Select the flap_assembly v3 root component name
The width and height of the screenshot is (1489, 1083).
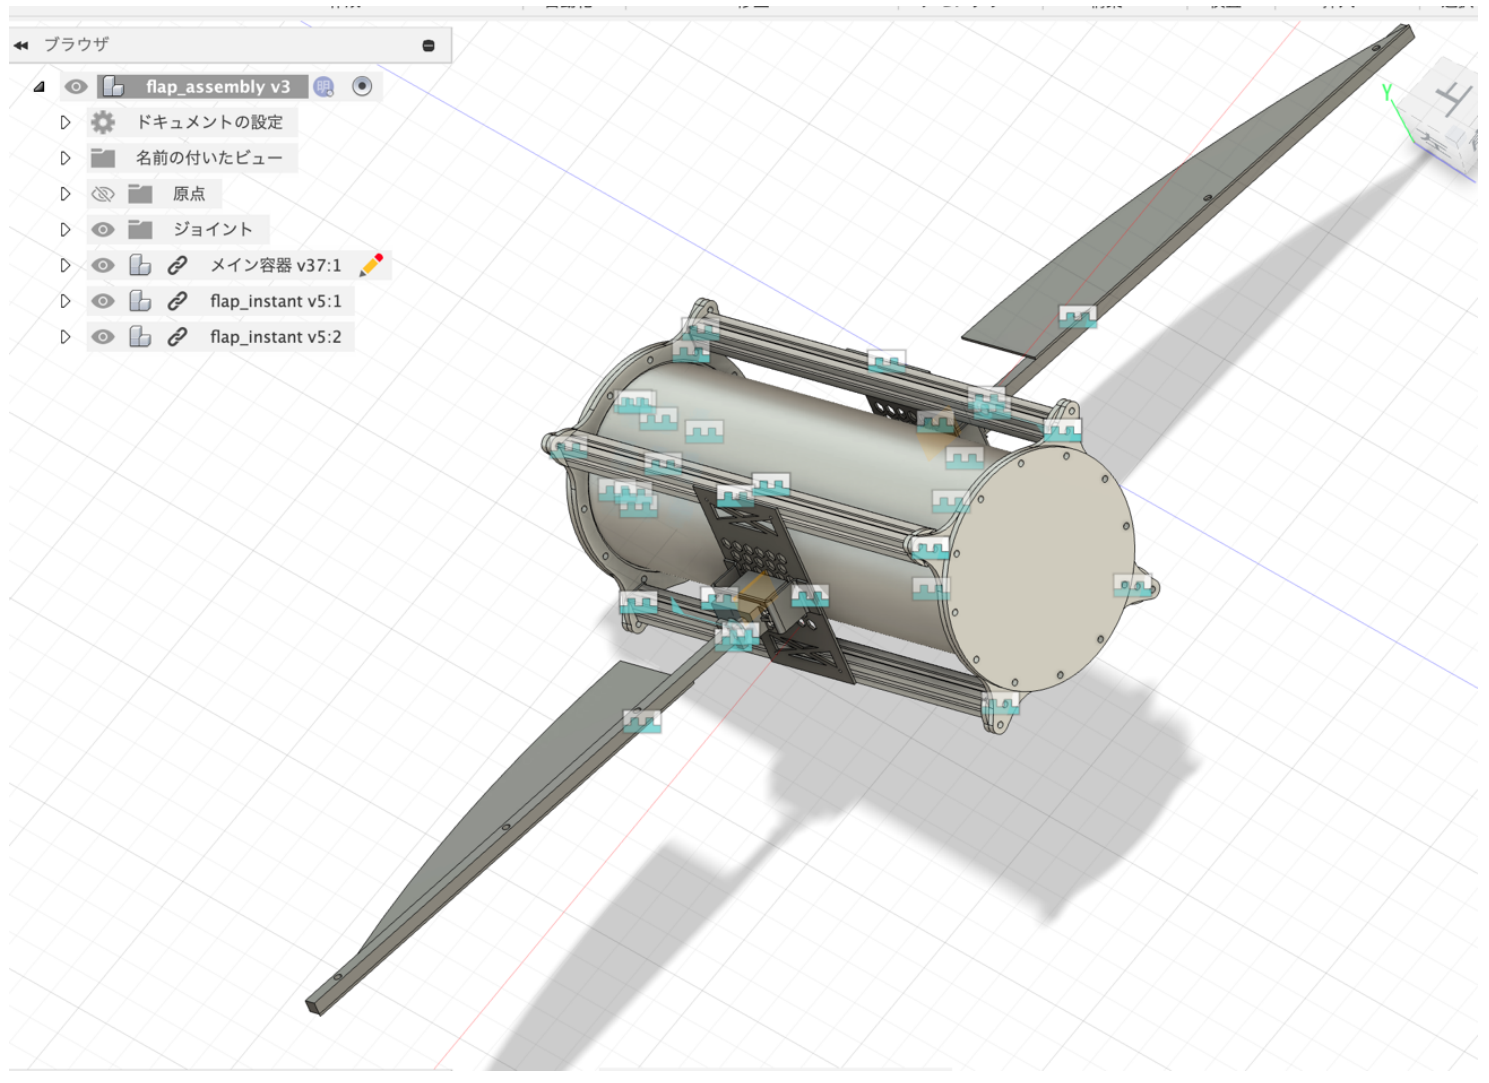tap(217, 87)
